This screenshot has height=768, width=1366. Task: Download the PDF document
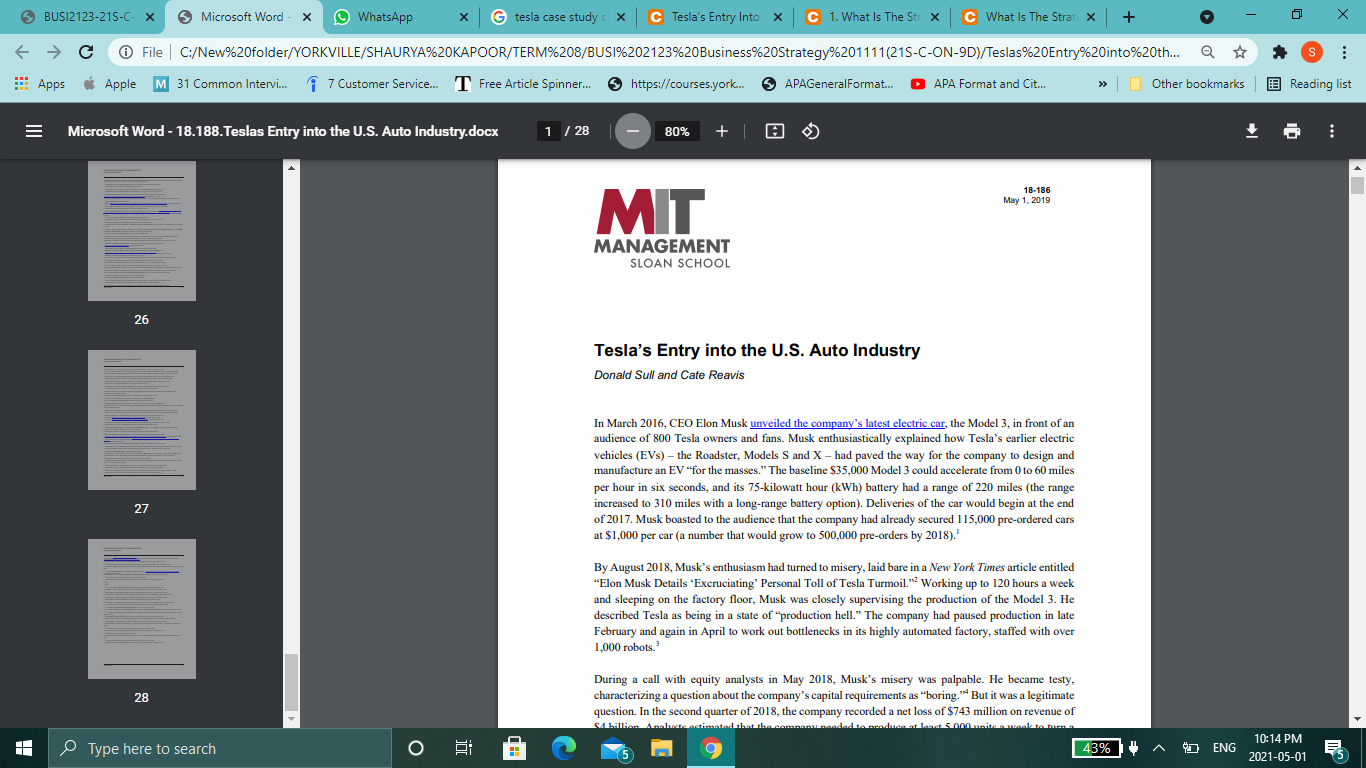pyautogui.click(x=1251, y=130)
